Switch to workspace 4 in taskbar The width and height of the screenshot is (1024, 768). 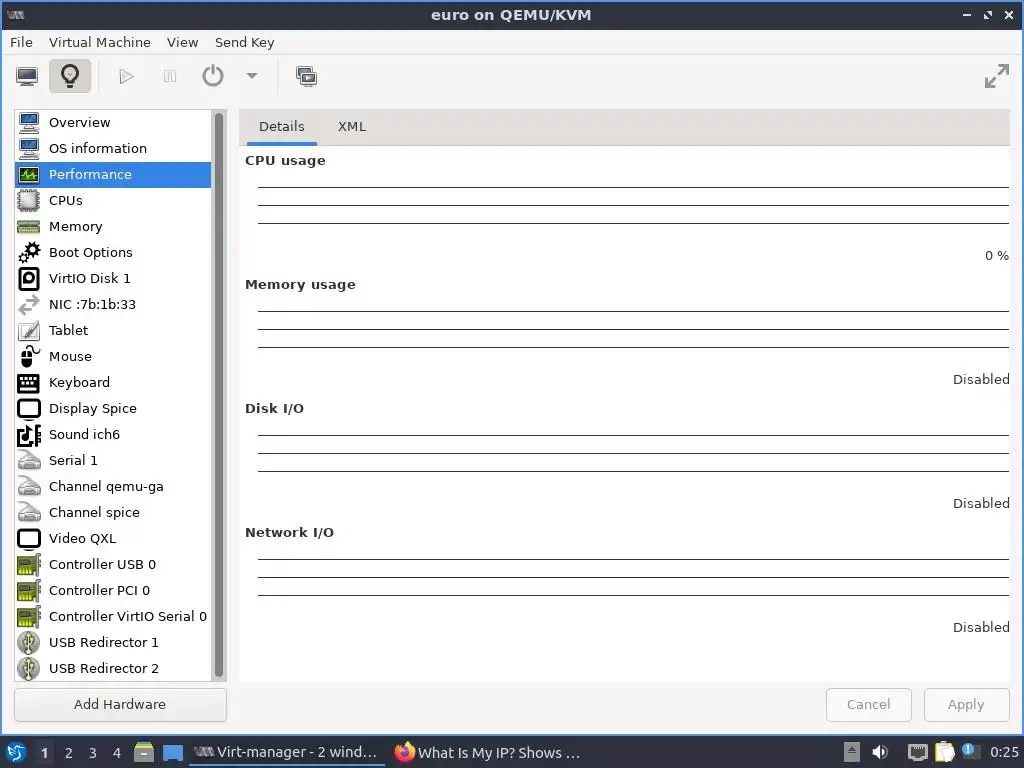click(x=117, y=753)
